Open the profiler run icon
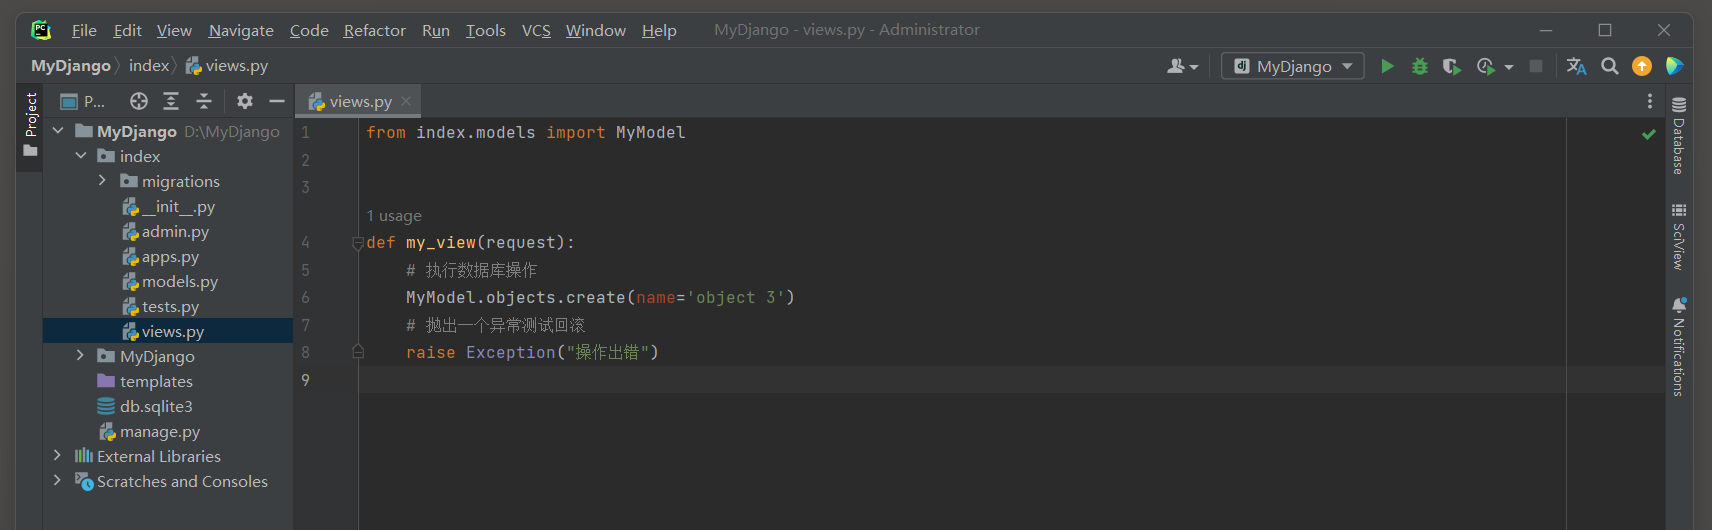The image size is (1712, 530). (1485, 66)
